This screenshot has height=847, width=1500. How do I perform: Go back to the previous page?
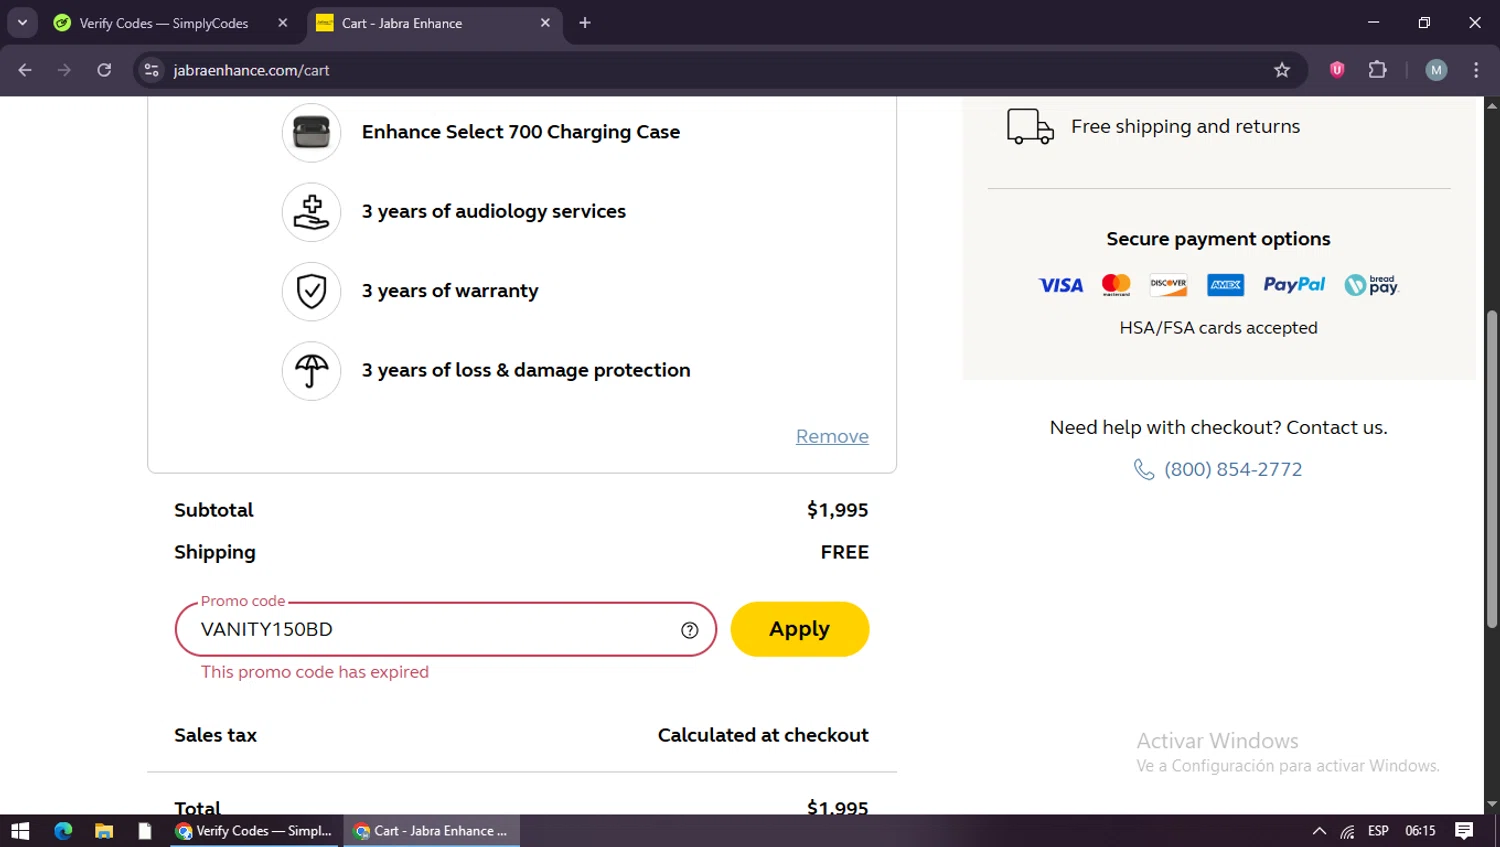point(25,70)
